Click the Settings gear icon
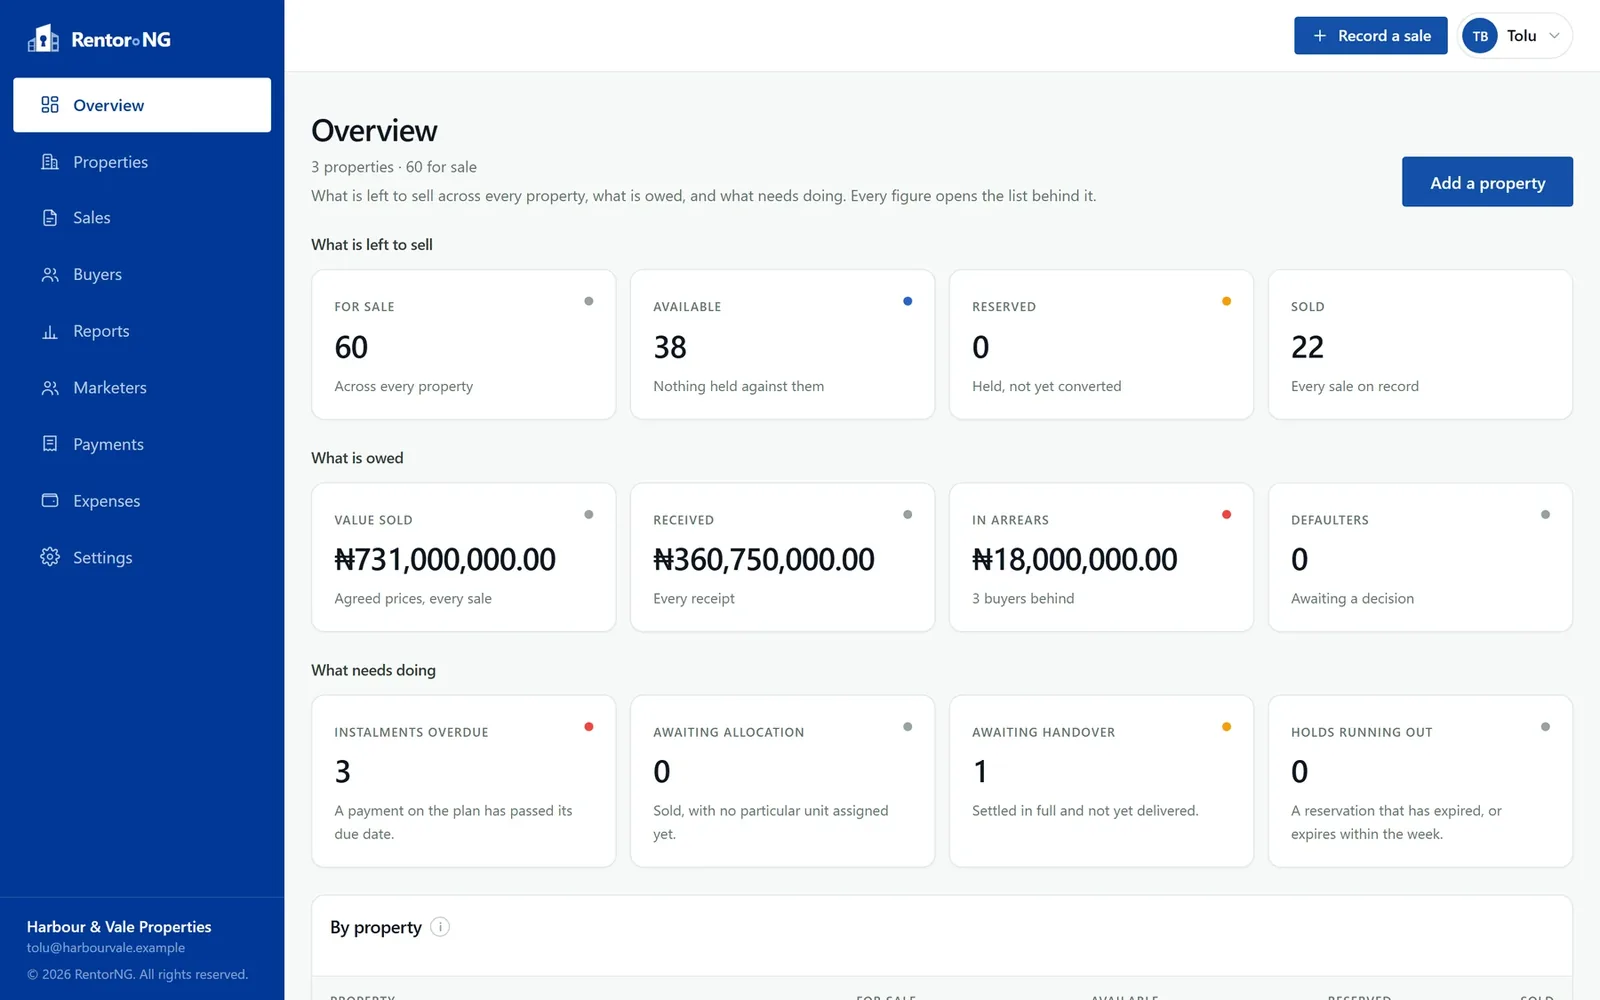This screenshot has width=1600, height=1000. click(x=50, y=557)
